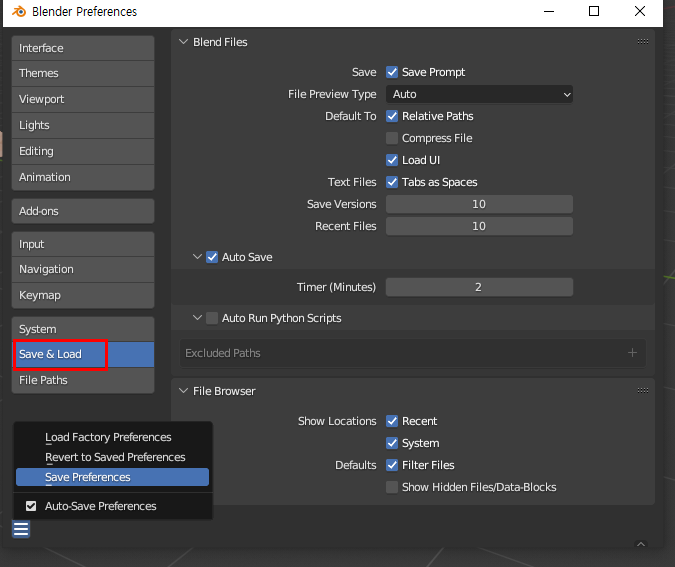Image resolution: width=675 pixels, height=567 pixels.
Task: Toggle Tabs as Spaces checkbox
Action: tap(392, 182)
